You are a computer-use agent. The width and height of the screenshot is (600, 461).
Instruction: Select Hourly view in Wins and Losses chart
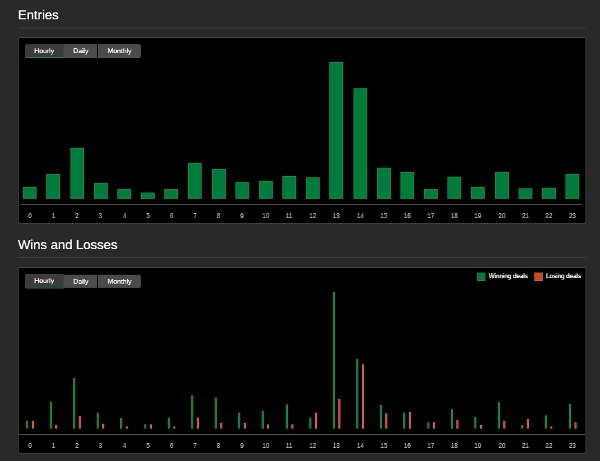tap(44, 281)
